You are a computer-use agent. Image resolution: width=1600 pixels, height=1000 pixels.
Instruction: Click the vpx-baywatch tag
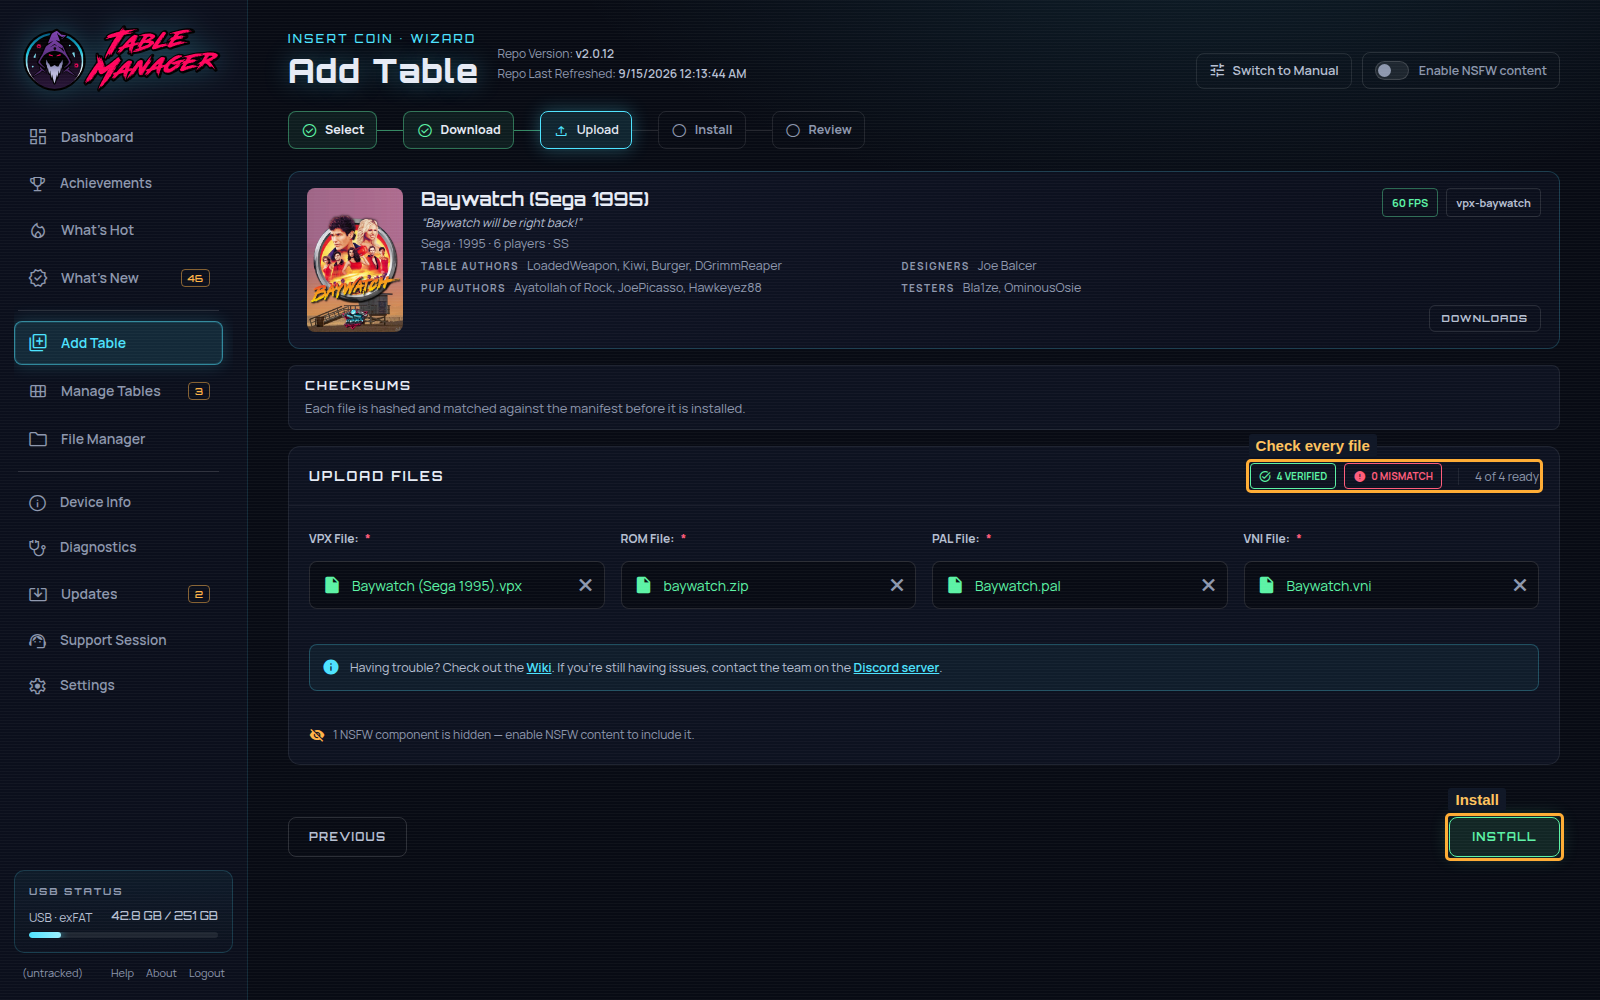(1493, 203)
